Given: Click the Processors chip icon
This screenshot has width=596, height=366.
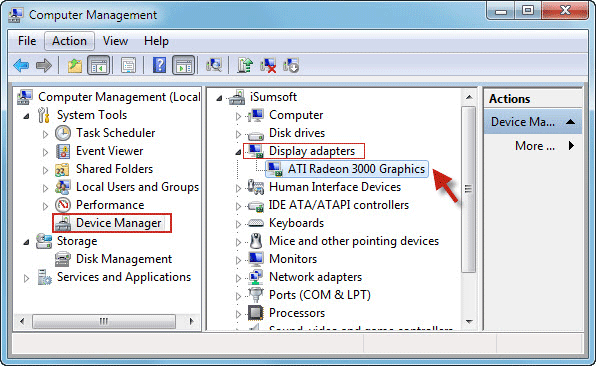Looking at the screenshot, I should 256,313.
